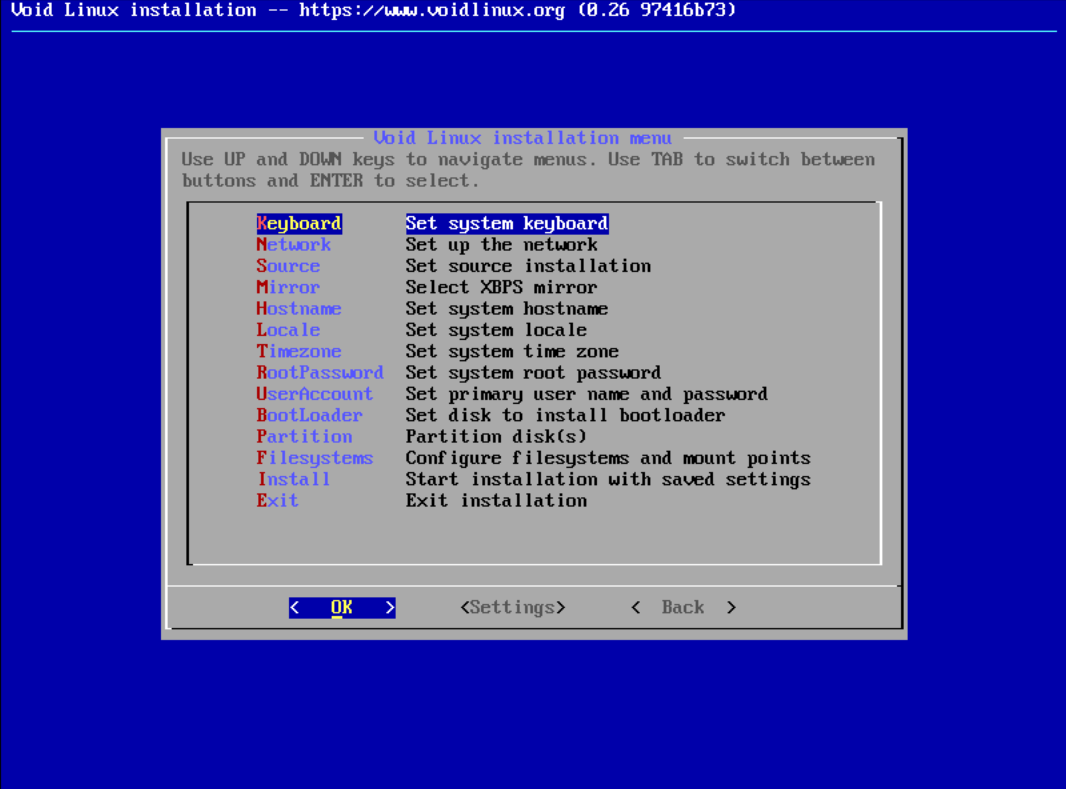Open the Timezone menu entry
This screenshot has width=1066, height=789.
click(299, 352)
